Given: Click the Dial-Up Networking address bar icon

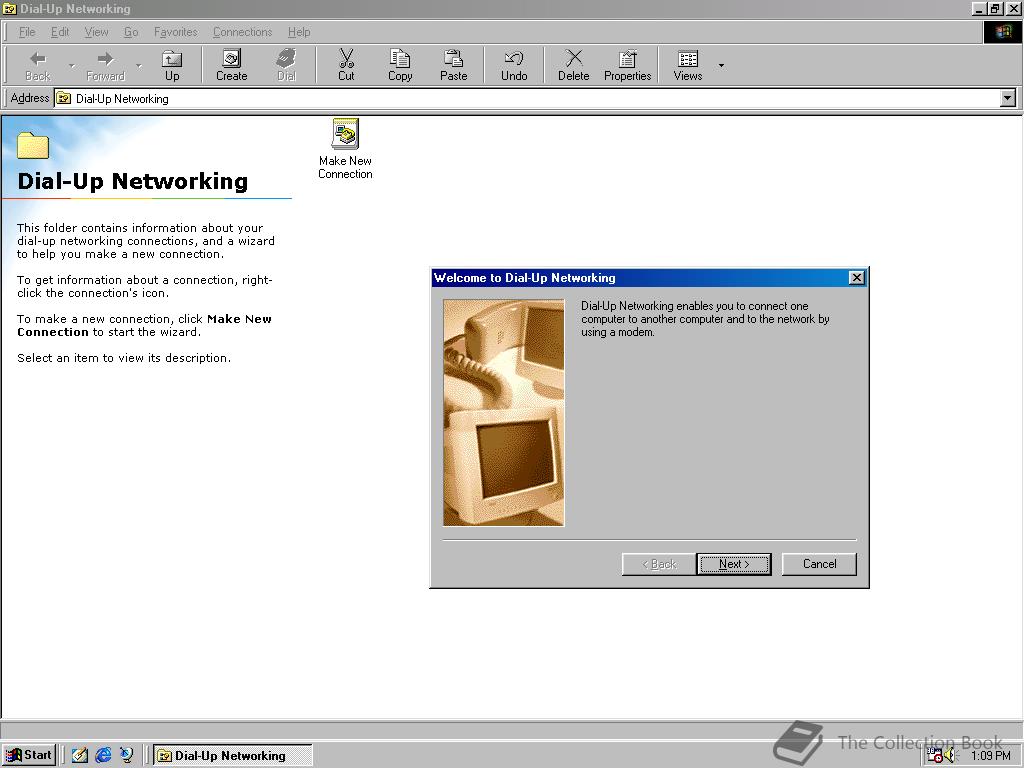Looking at the screenshot, I should pos(63,99).
